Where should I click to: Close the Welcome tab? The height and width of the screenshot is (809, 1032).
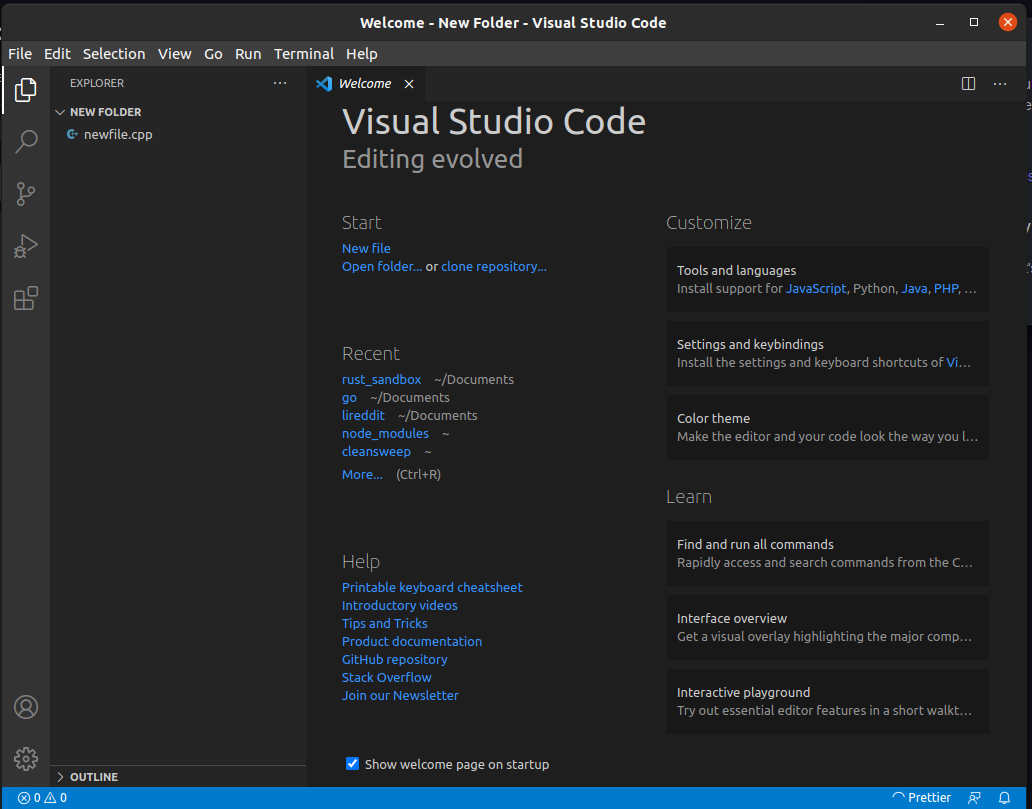click(409, 84)
